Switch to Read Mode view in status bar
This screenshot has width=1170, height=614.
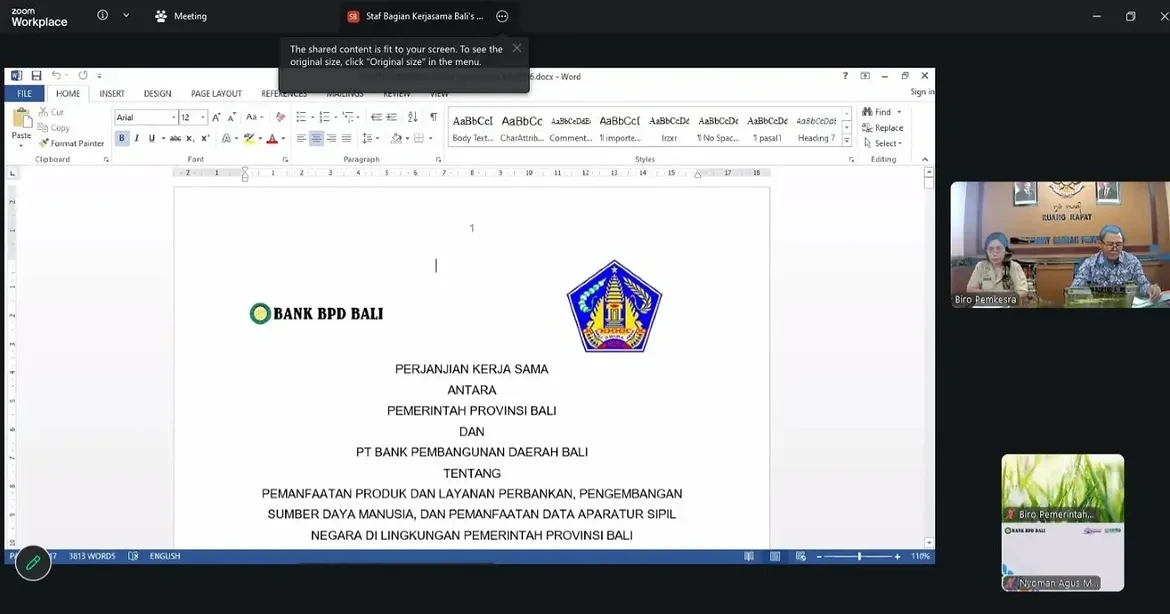[748, 557]
